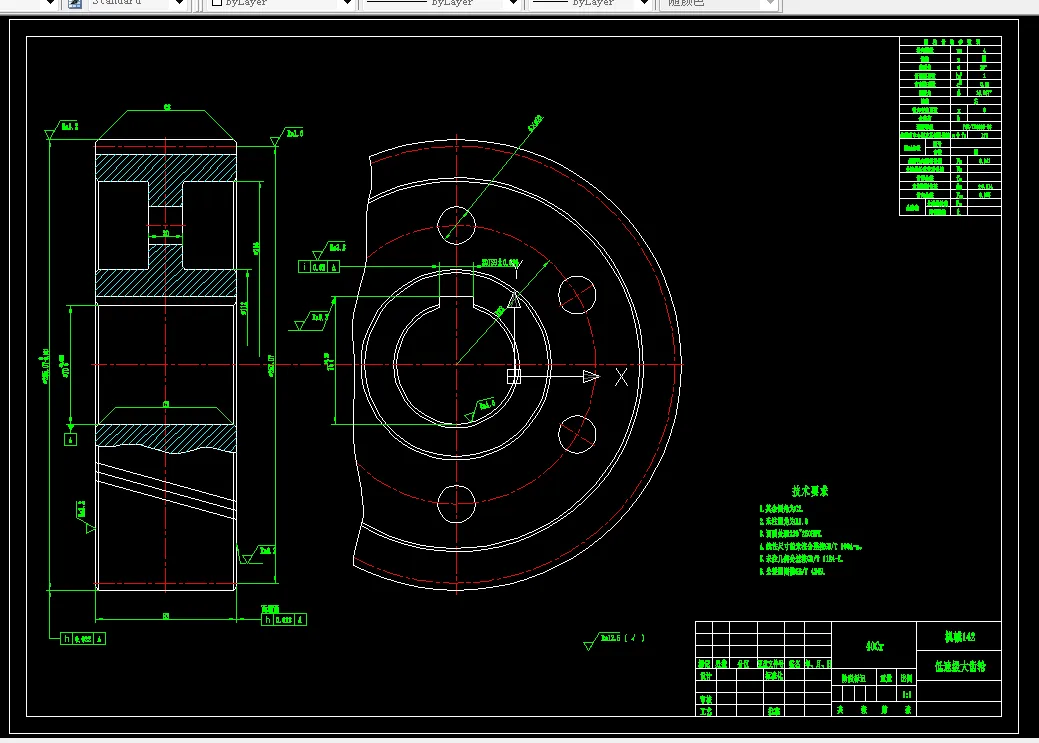This screenshot has height=743, width=1039.
Task: Open the ByLayer linetype dropdown
Action: coord(513,3)
